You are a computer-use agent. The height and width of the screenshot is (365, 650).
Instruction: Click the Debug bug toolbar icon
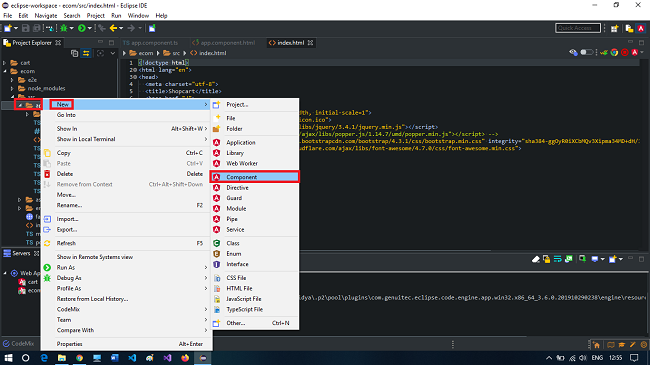click(x=64, y=28)
